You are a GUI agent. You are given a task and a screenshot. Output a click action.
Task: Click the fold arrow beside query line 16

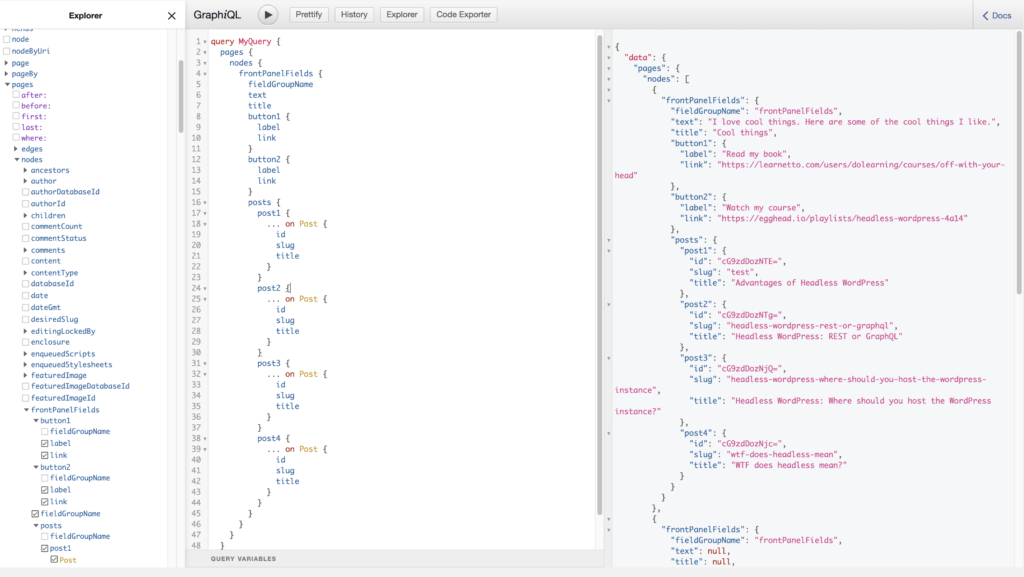click(x=205, y=203)
